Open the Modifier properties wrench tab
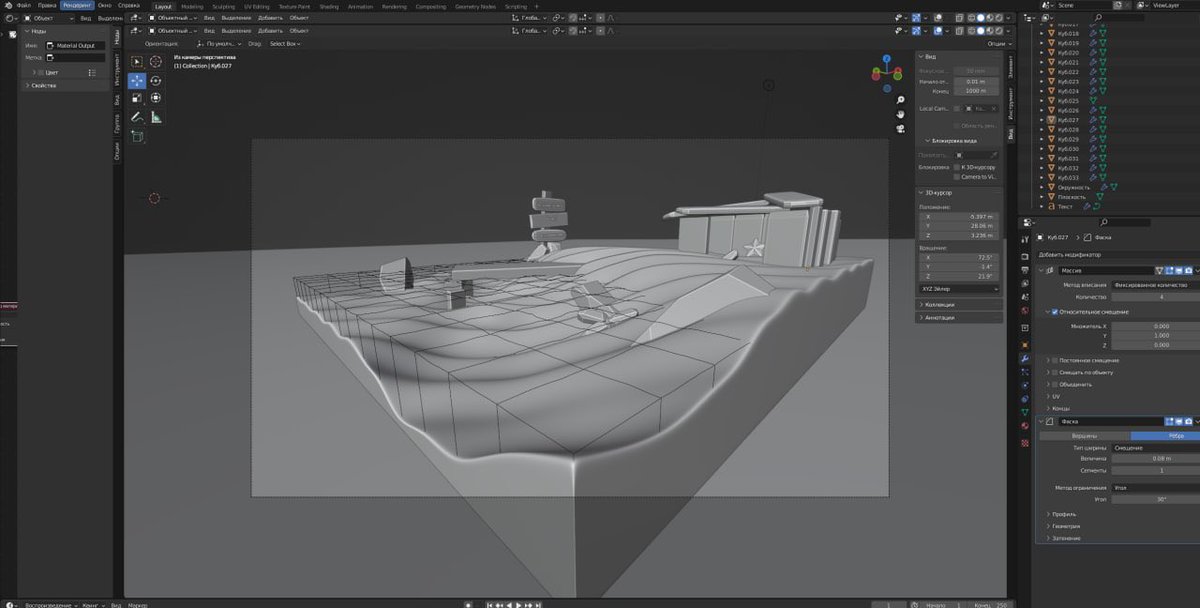This screenshot has width=1200, height=608. [1025, 358]
